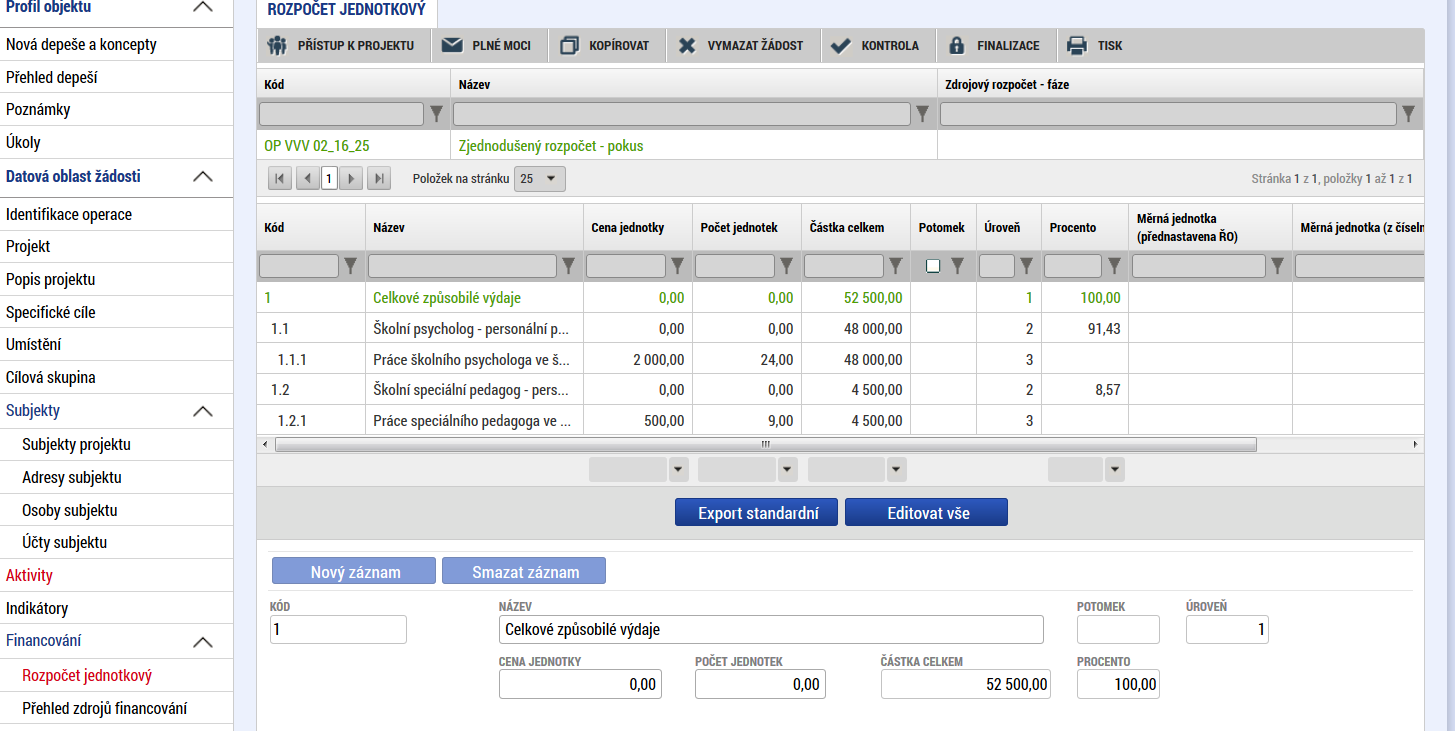The height and width of the screenshot is (731, 1455).
Task: Click Kopírovat in the toolbar
Action: click(x=605, y=45)
